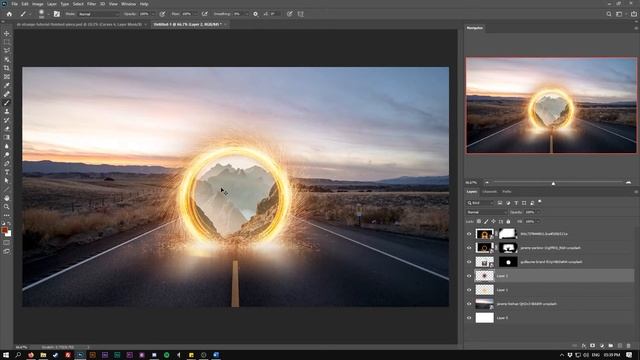
Task: Click Navigator zoom out small mountains button
Action: click(487, 182)
